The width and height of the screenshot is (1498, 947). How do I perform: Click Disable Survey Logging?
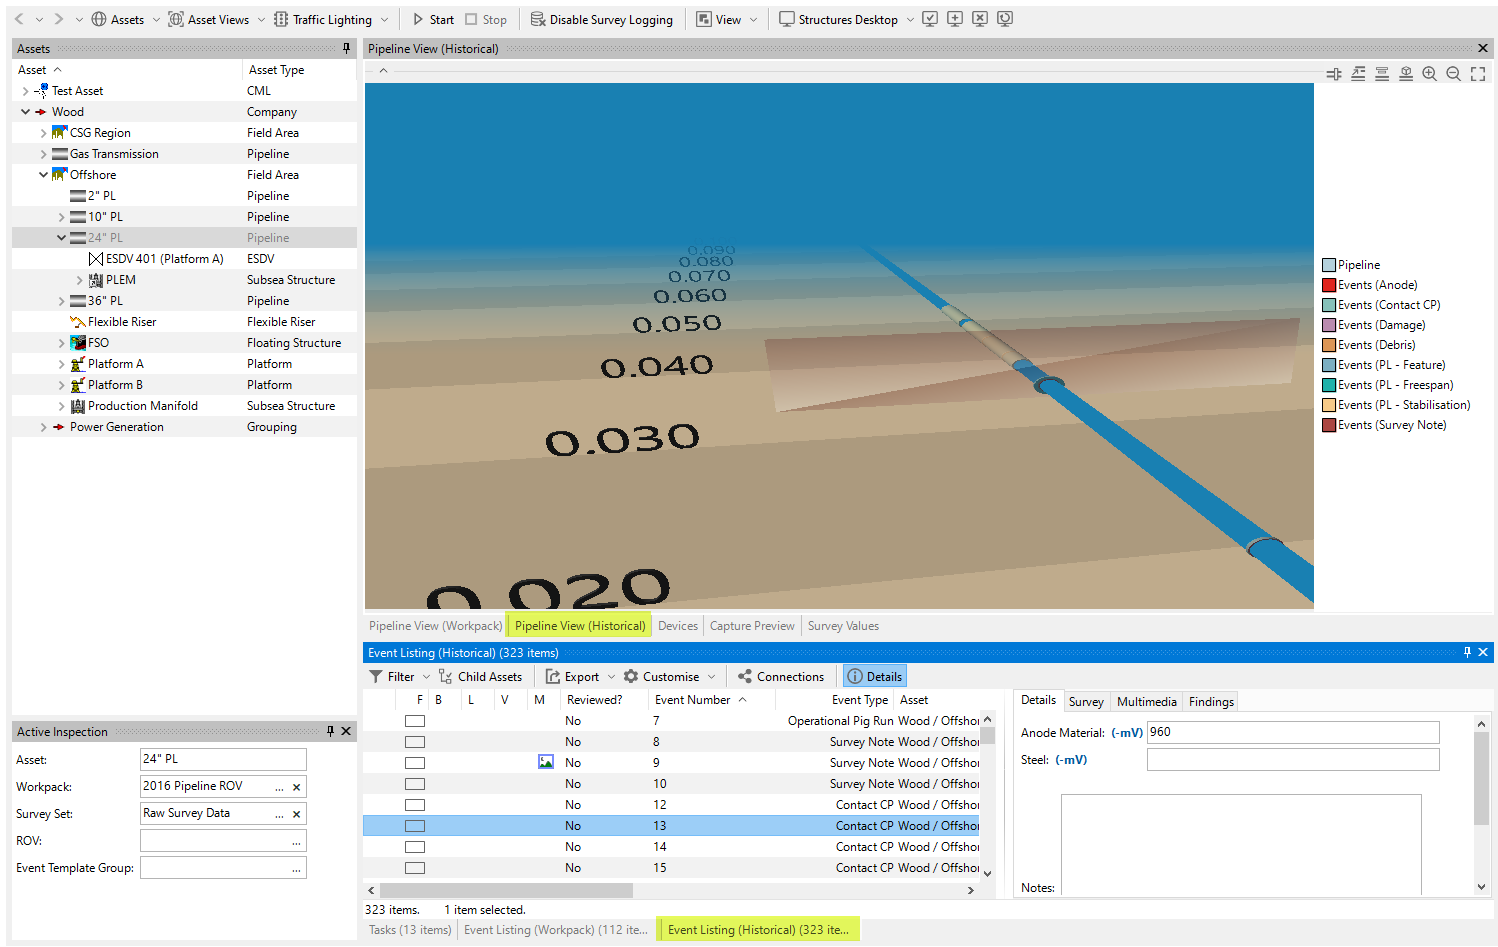point(601,20)
